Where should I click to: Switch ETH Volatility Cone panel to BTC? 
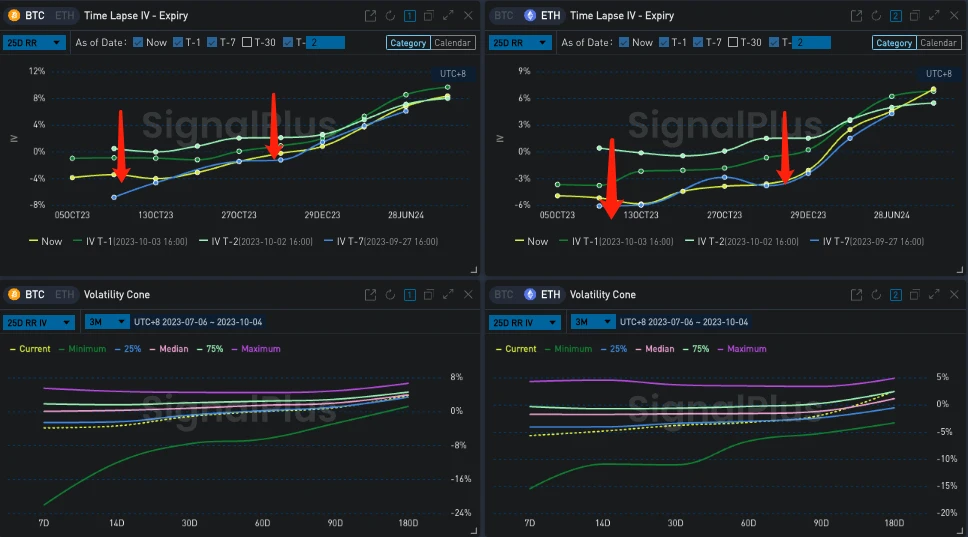pyautogui.click(x=504, y=295)
